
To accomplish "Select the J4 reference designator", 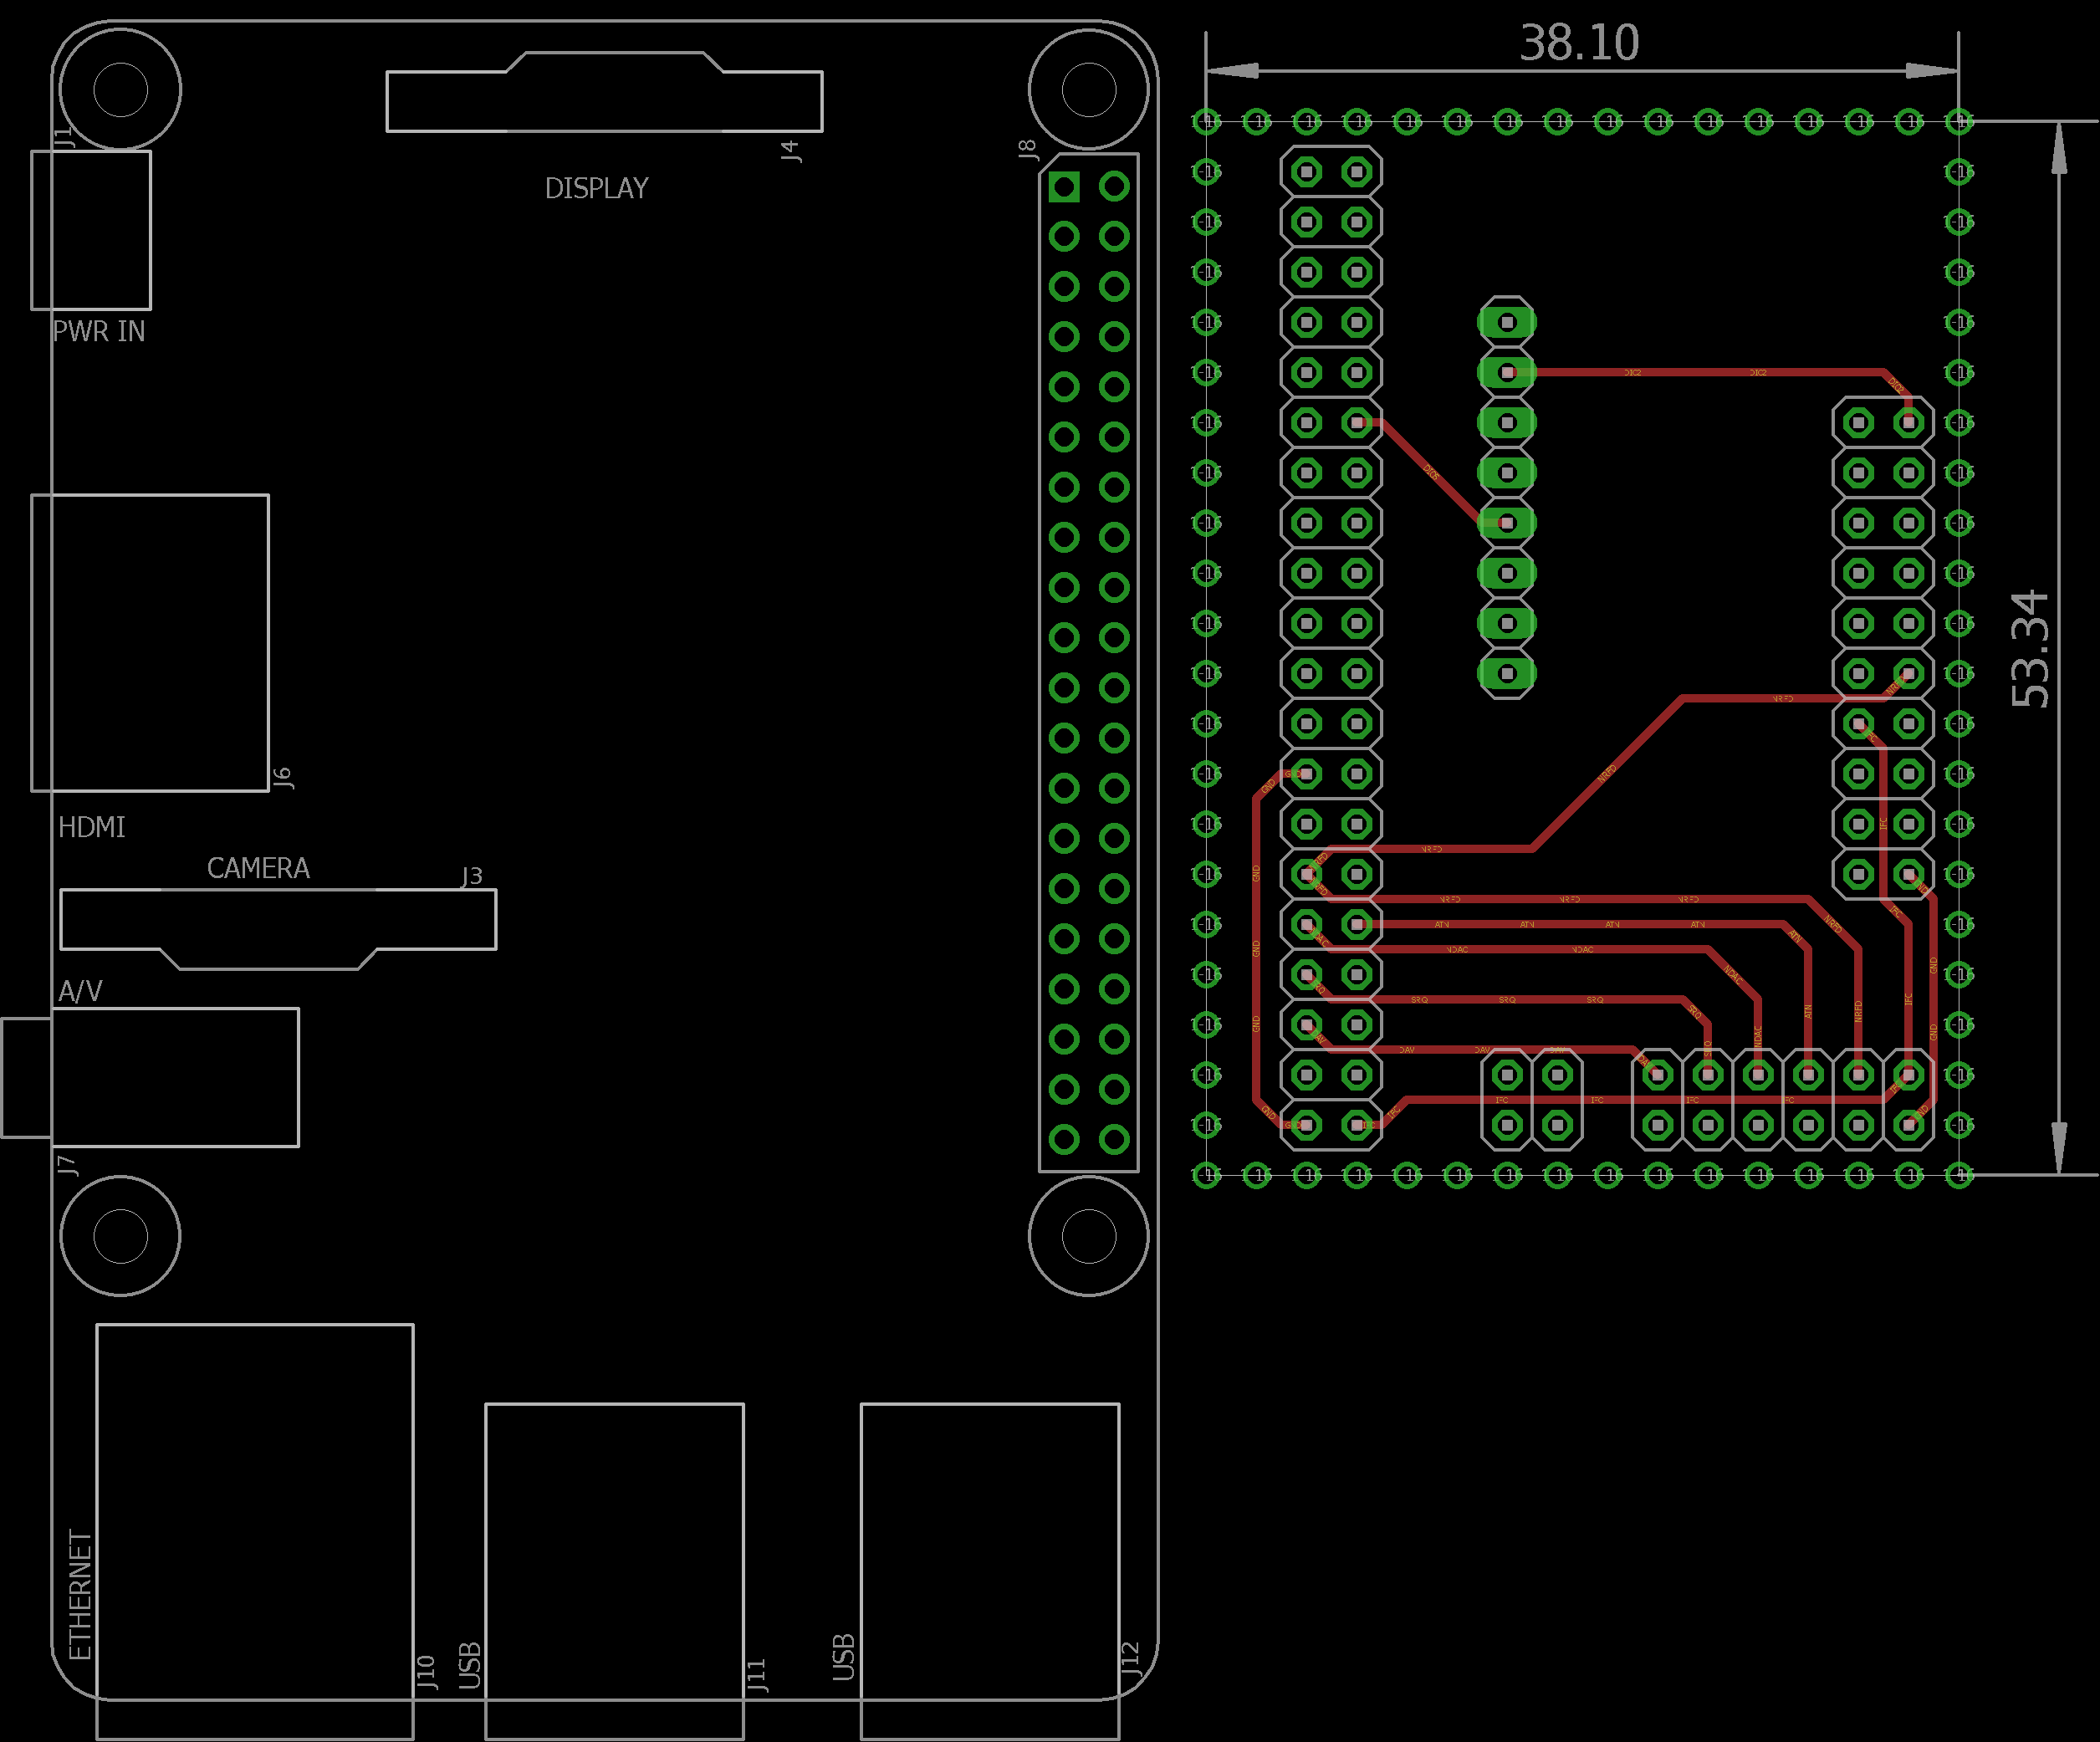I will point(790,151).
